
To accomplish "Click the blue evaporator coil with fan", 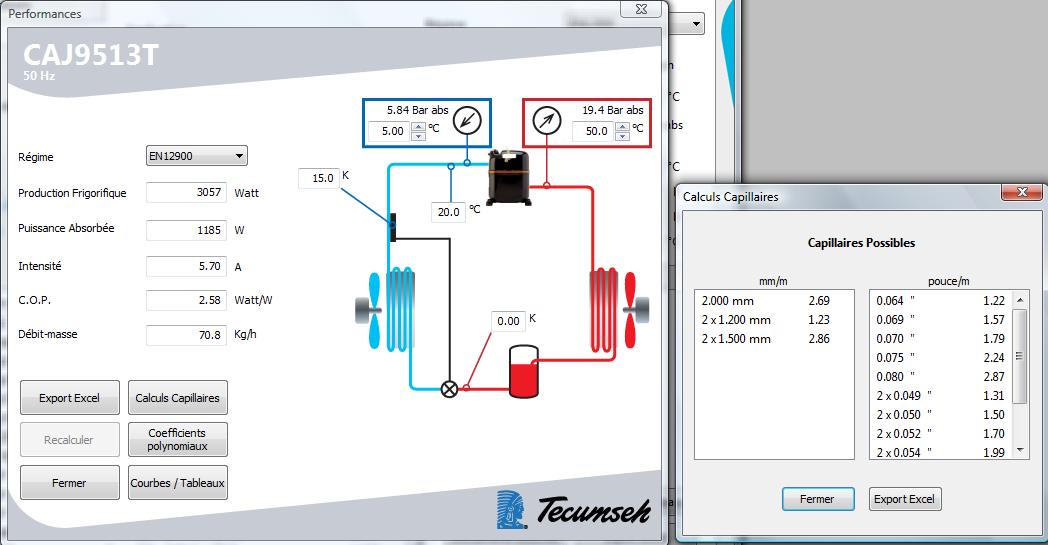I will click(x=386, y=309).
